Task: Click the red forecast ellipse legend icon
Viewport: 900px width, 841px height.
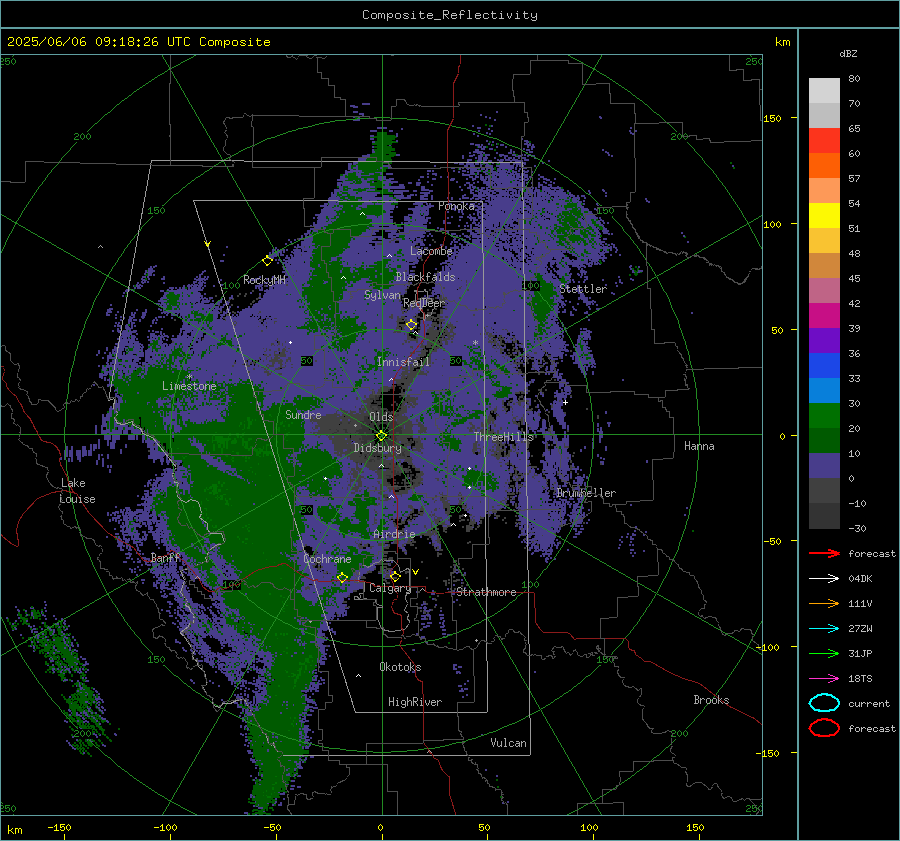Action: [x=824, y=728]
